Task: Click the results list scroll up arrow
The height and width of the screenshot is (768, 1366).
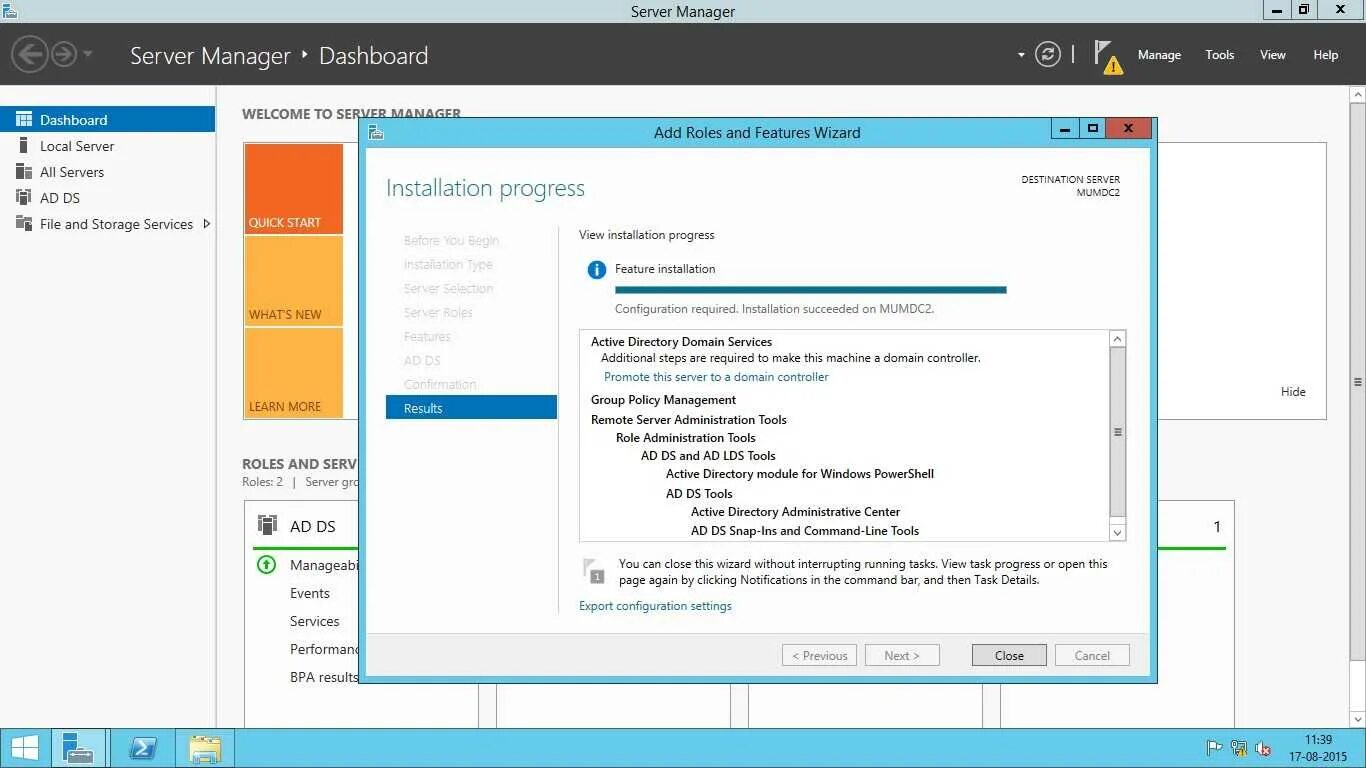Action: [x=1118, y=339]
